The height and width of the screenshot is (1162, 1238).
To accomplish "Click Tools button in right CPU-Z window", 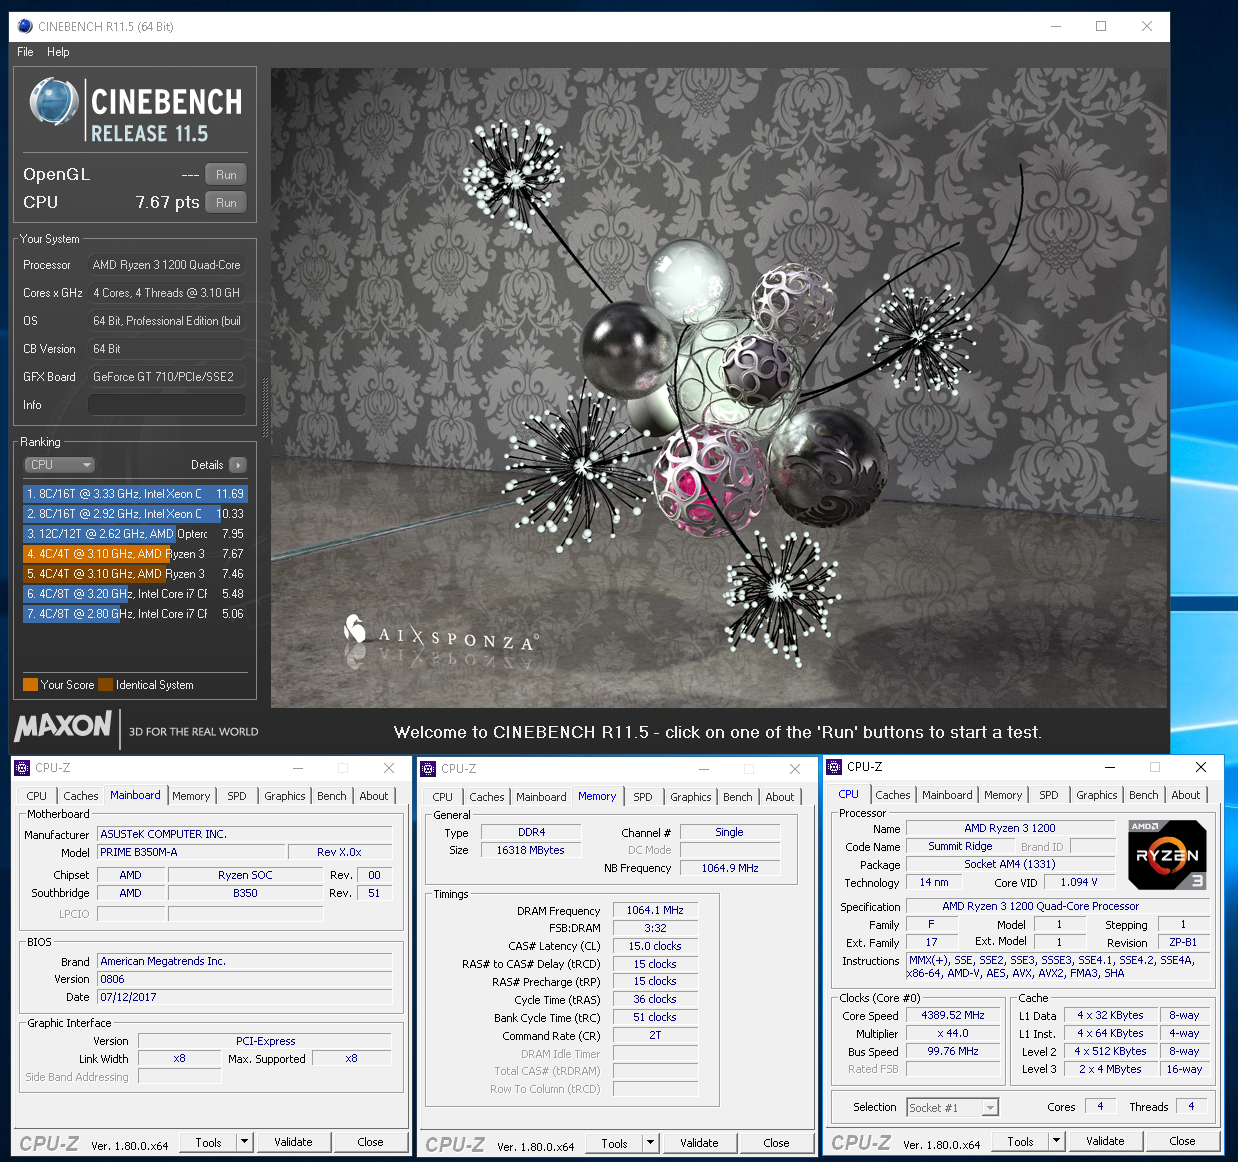I will point(1020,1141).
